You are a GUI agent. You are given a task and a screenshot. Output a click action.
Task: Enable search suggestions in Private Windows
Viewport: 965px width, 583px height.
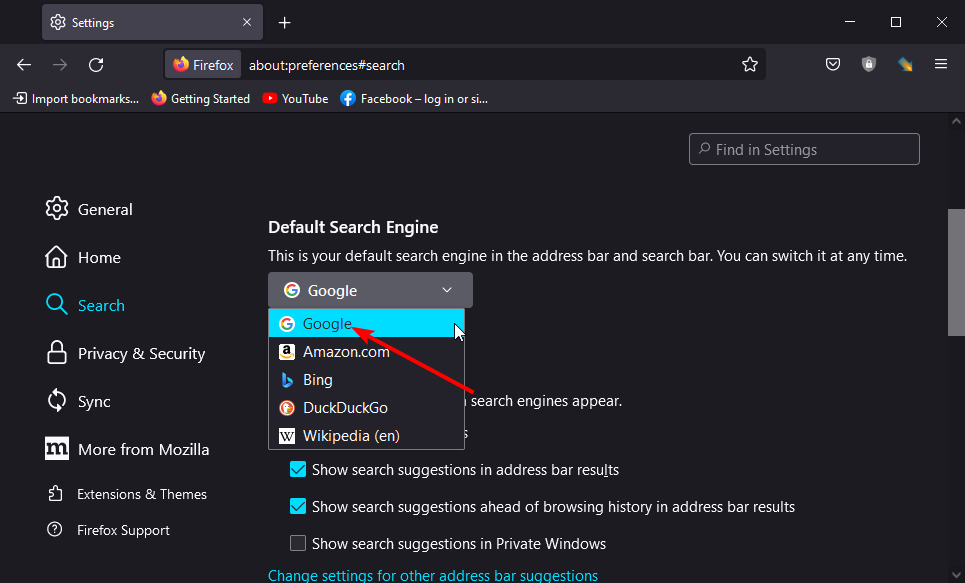pos(298,543)
